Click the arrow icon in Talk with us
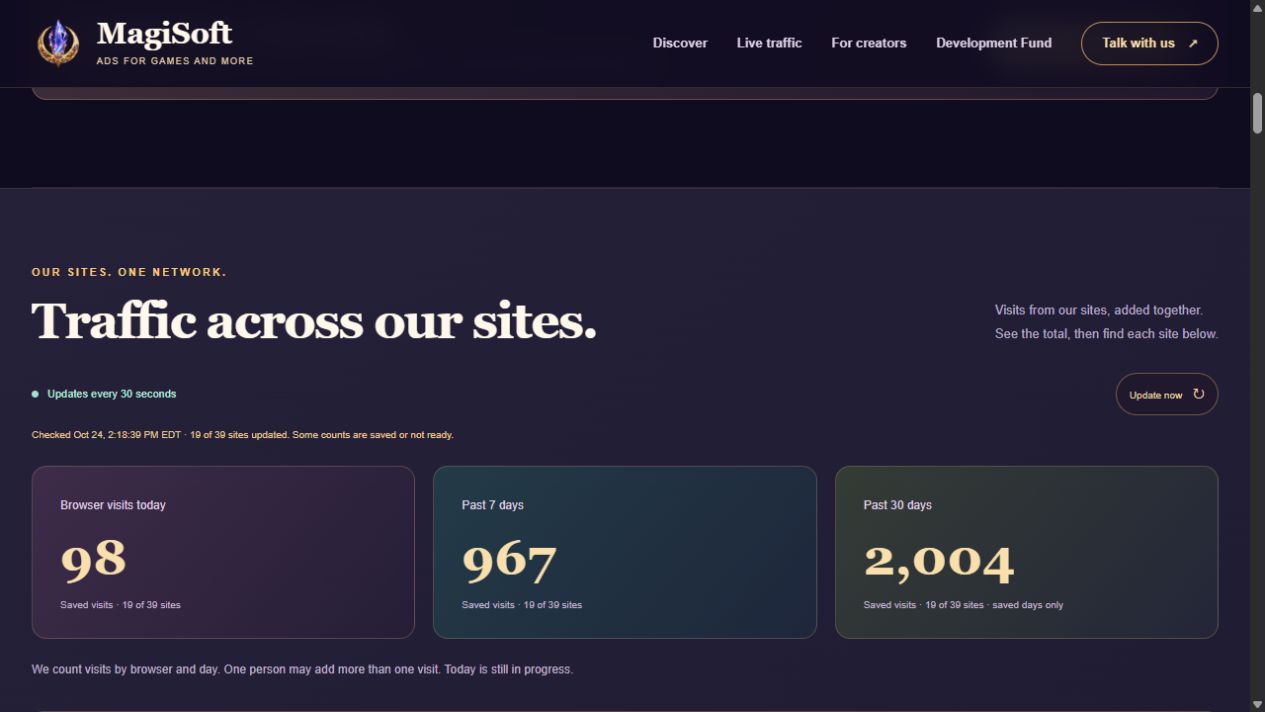This screenshot has height=712, width=1265. 1193,43
